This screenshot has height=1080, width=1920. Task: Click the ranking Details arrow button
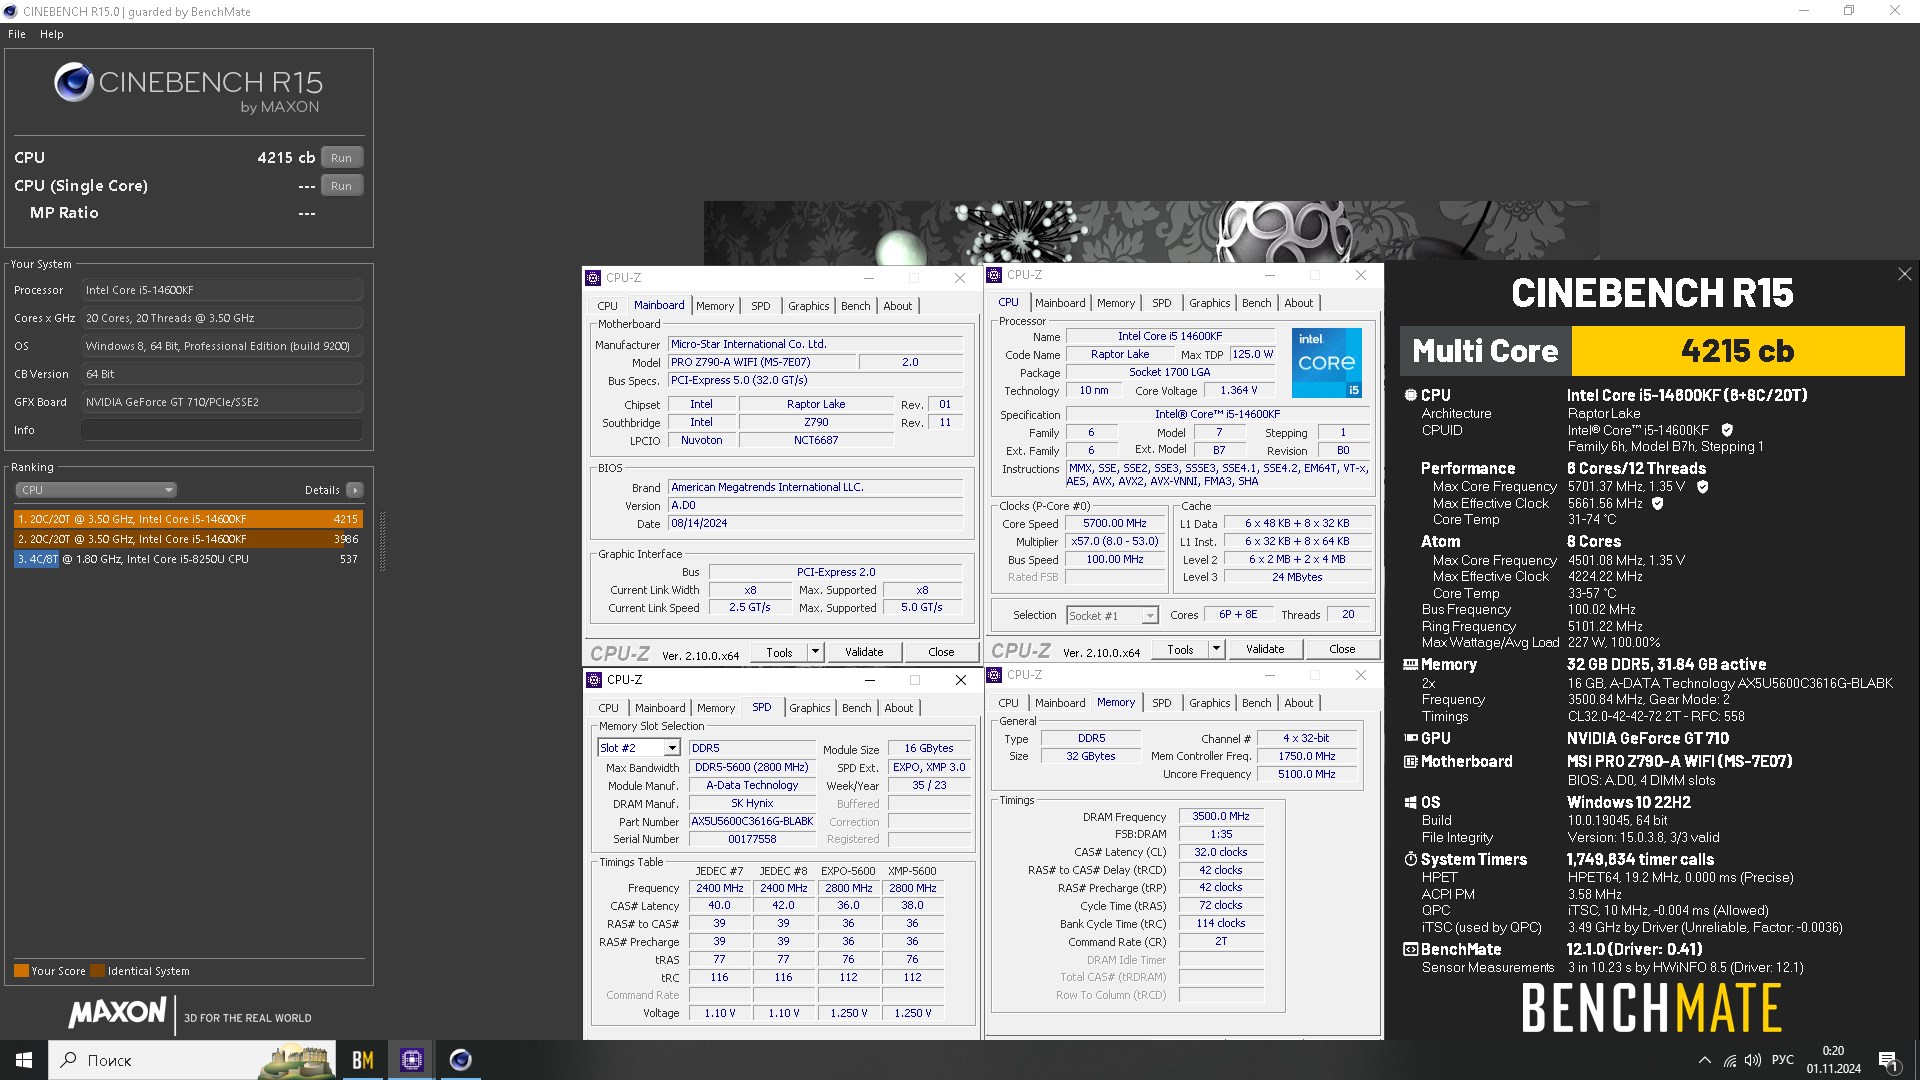tap(355, 490)
